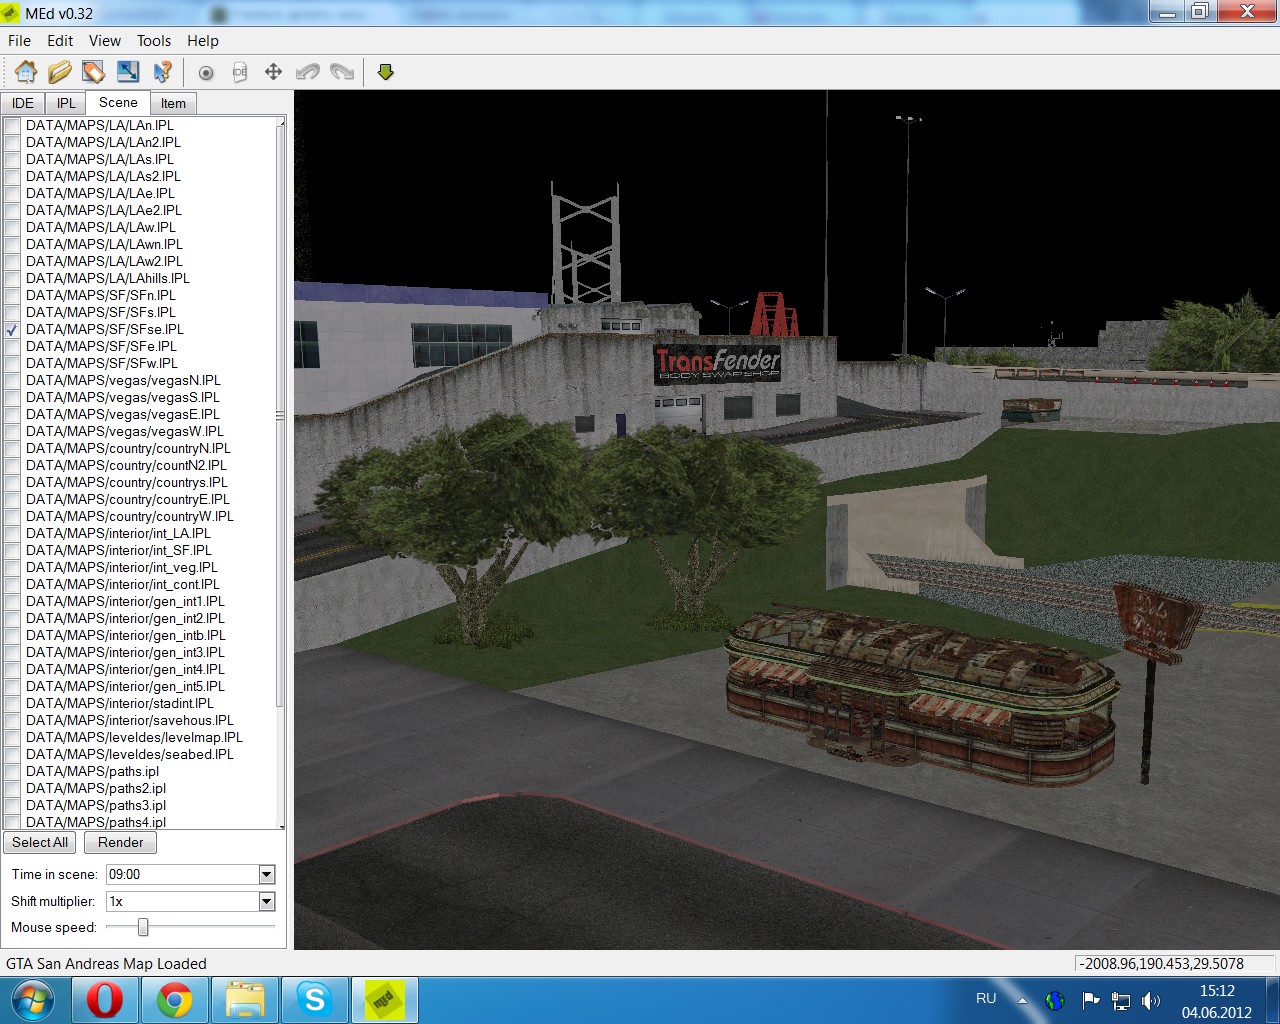Click the scroll up arrow of IPL list
This screenshot has height=1024, width=1280.
coord(281,122)
